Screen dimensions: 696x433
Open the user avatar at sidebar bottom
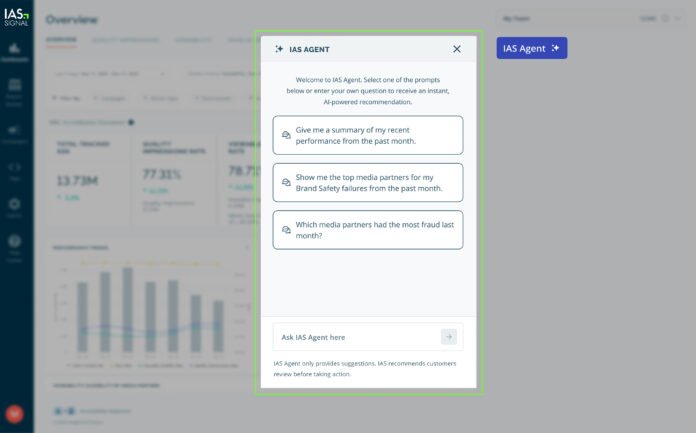coord(16,412)
